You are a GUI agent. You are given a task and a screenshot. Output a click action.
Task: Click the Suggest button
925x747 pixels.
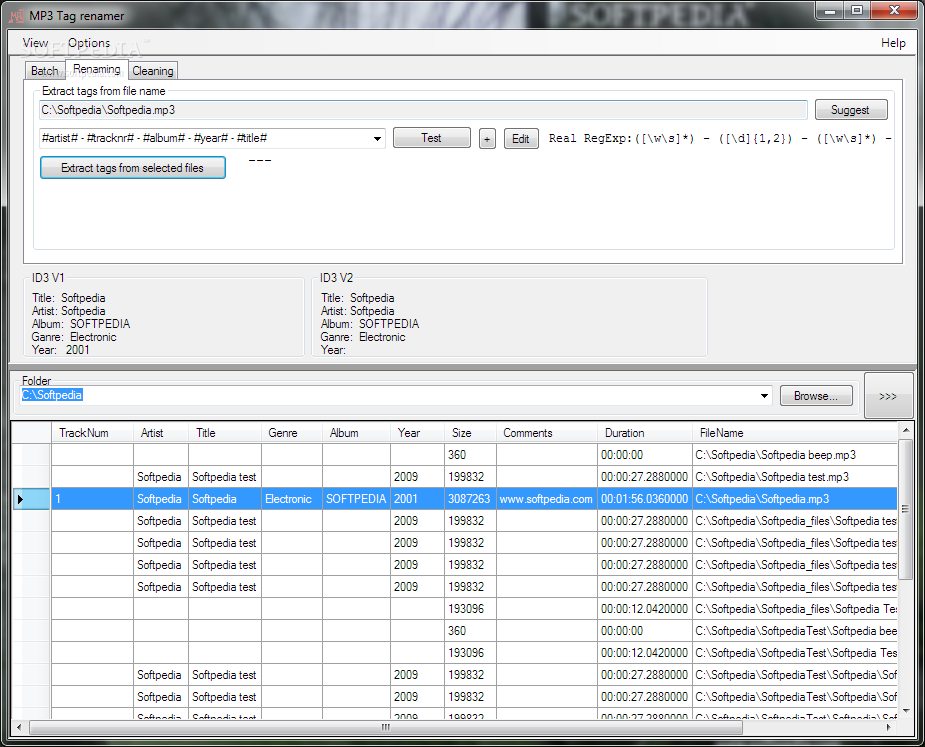coord(851,110)
